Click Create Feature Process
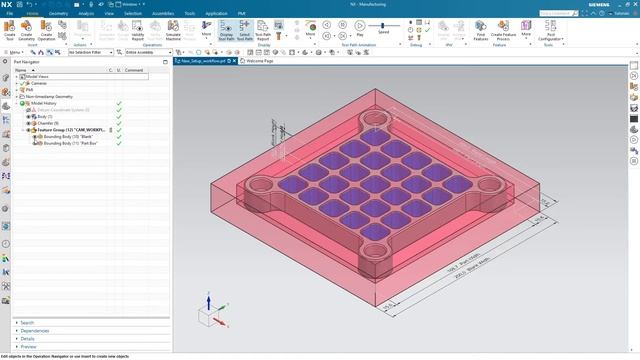The width and height of the screenshot is (640, 360). 503,30
